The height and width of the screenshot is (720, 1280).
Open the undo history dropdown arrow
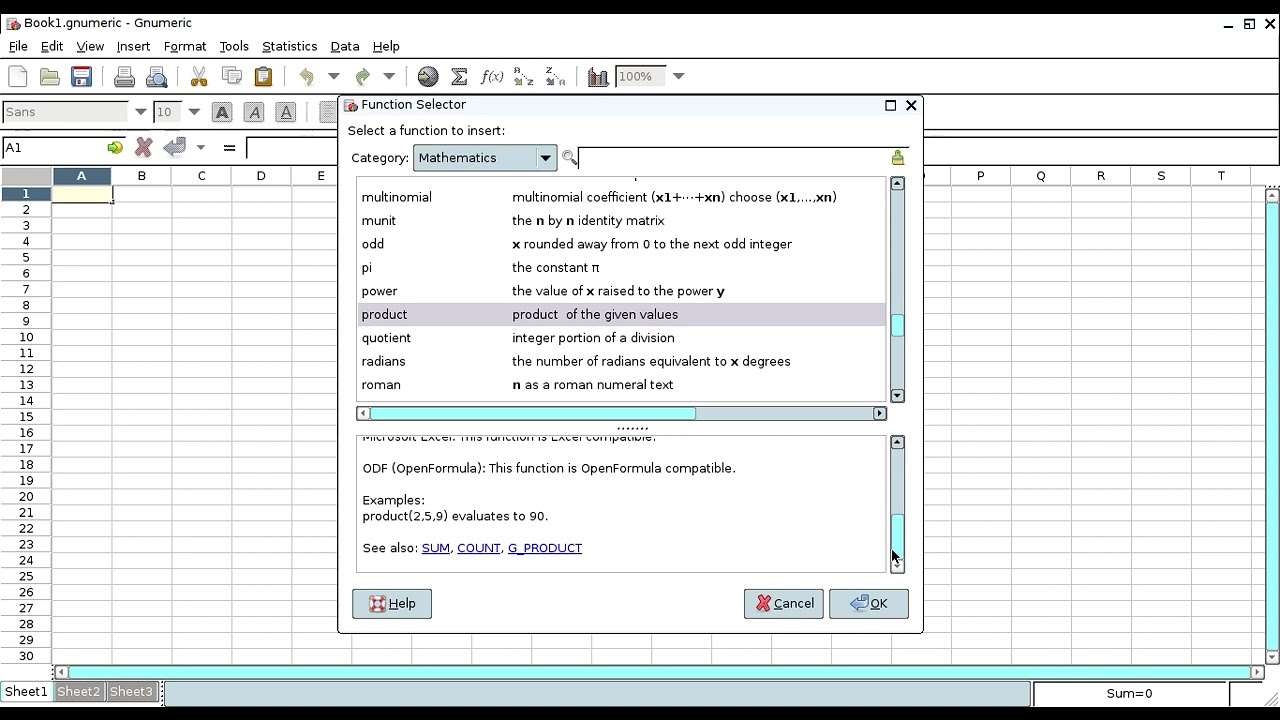pos(334,76)
